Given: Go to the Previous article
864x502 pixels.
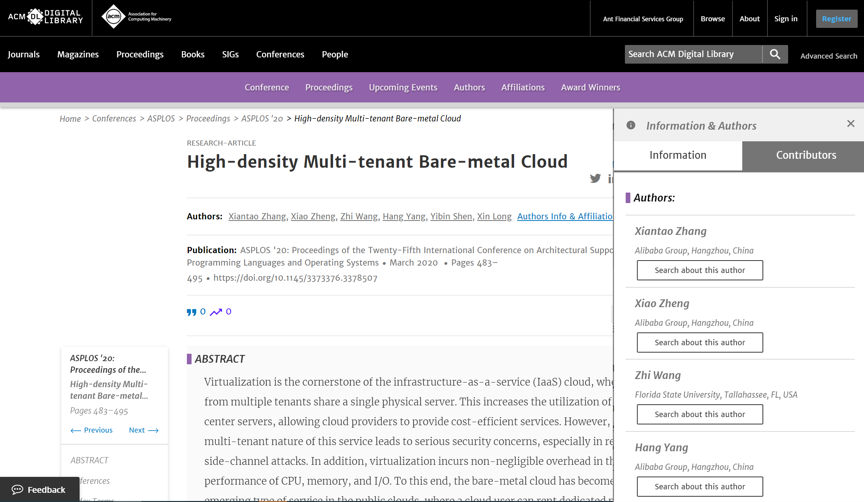Looking at the screenshot, I should pyautogui.click(x=91, y=430).
